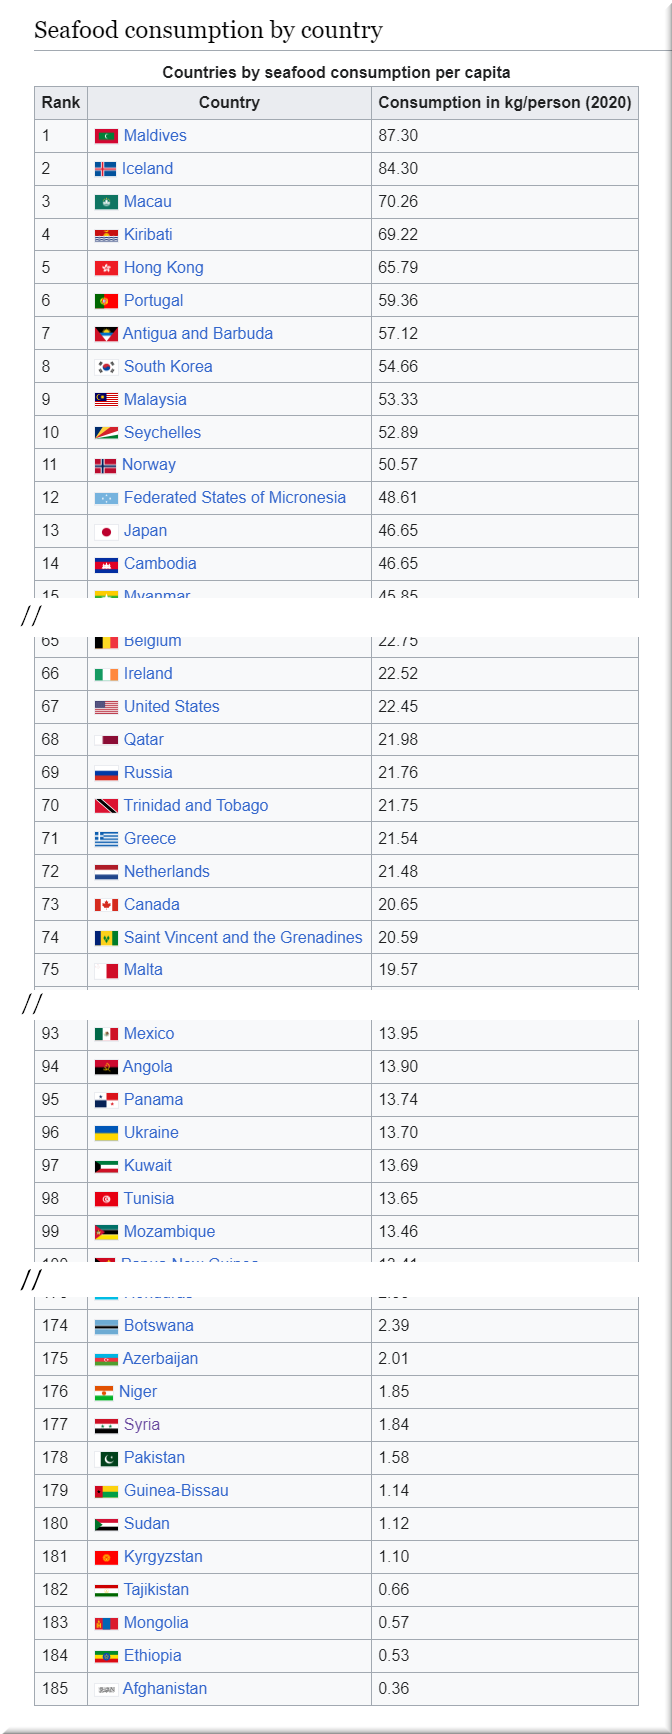Click the Canada flag icon
The height and width of the screenshot is (1734, 672).
pos(106,905)
